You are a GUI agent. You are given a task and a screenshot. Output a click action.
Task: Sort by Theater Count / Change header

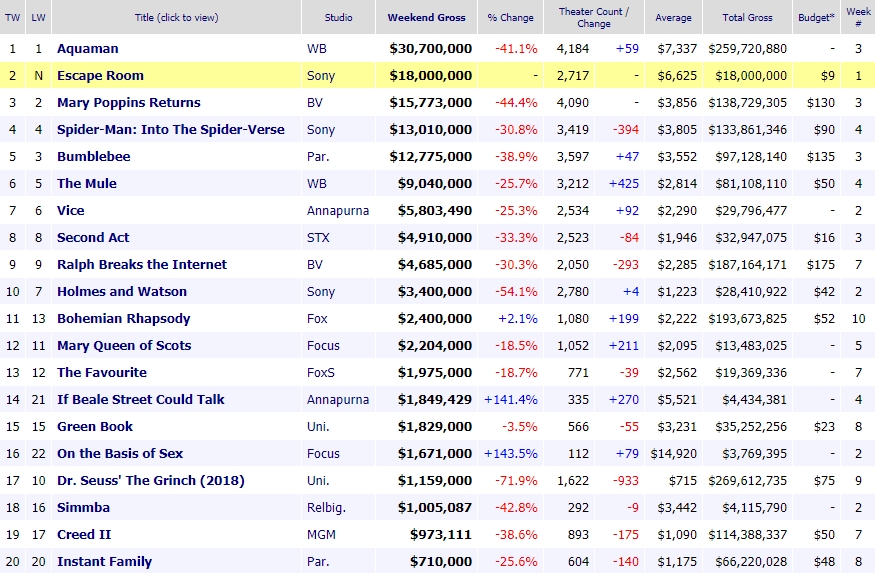[594, 17]
